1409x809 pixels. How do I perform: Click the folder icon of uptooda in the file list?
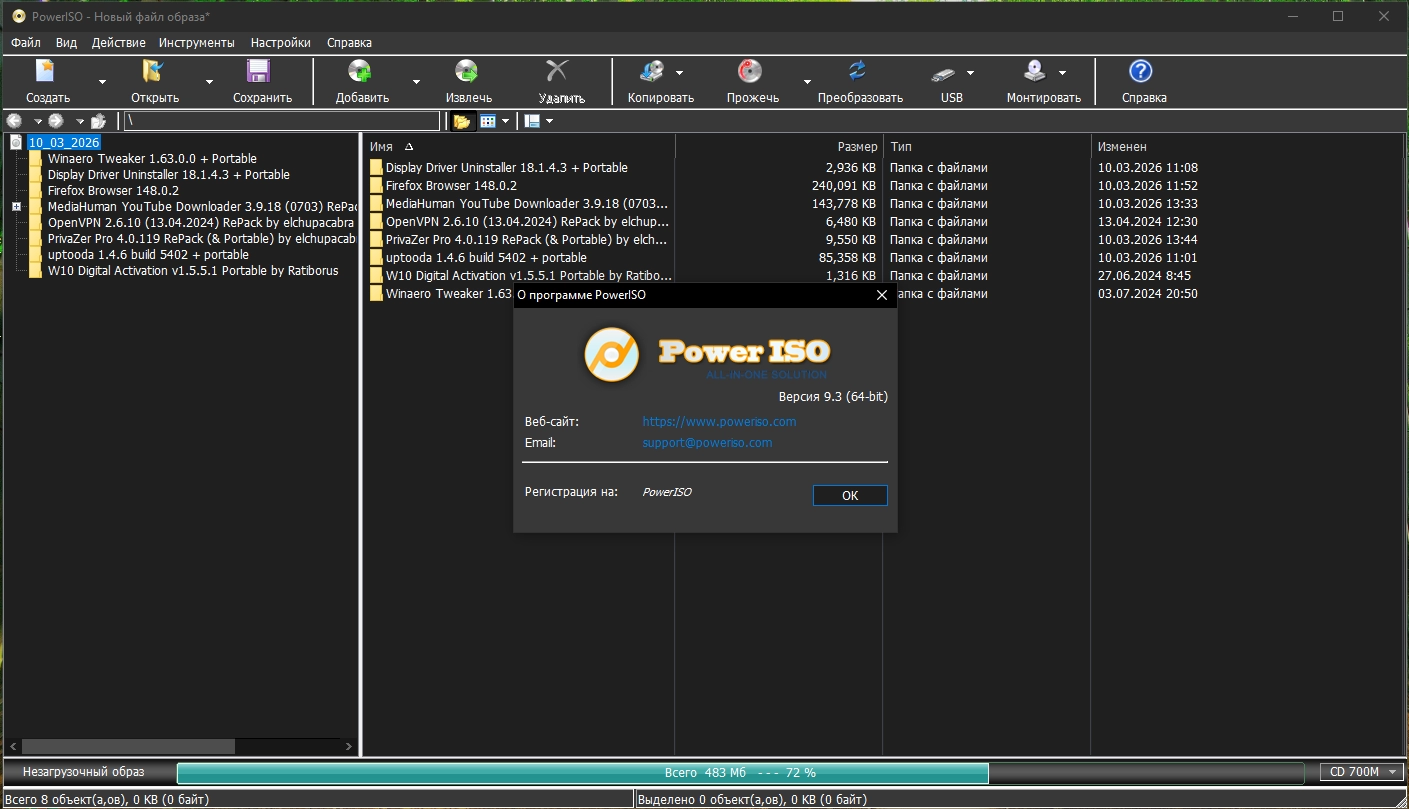[377, 258]
